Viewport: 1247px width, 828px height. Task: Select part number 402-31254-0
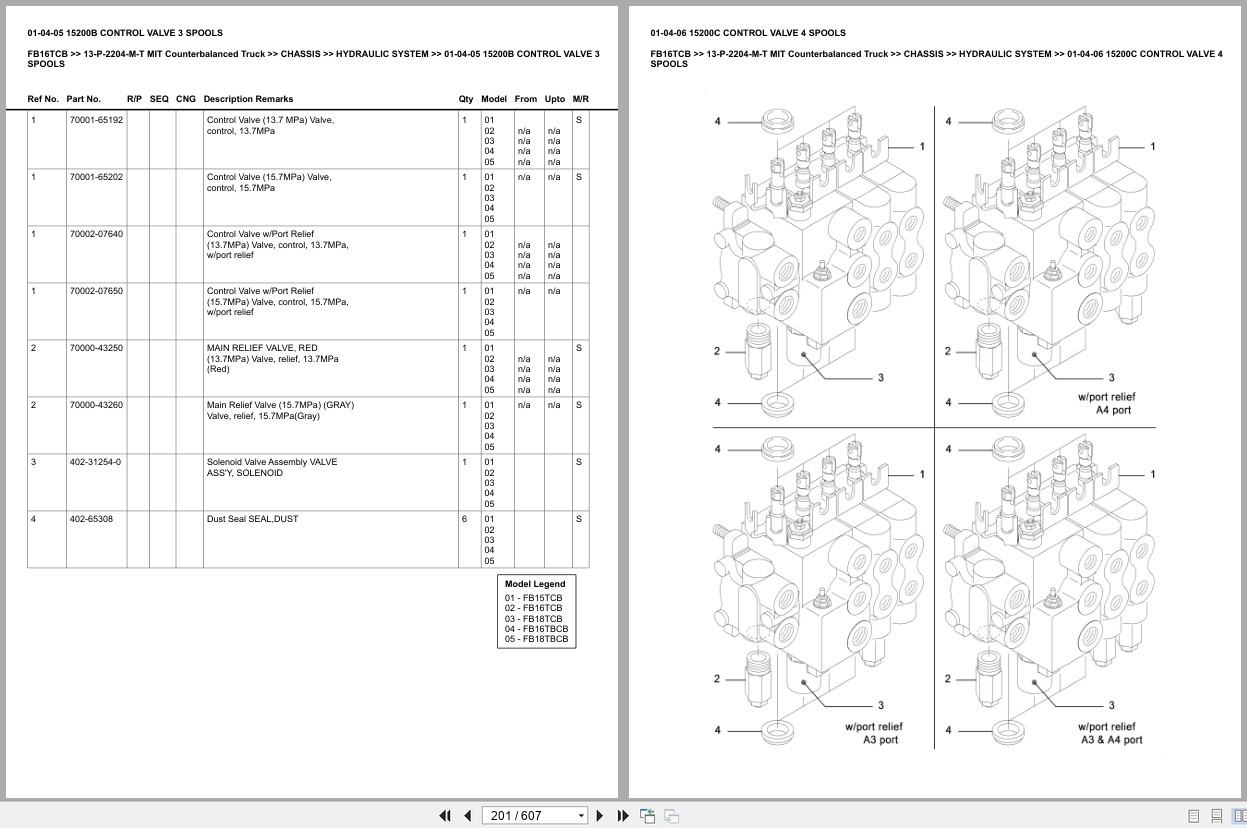point(95,462)
